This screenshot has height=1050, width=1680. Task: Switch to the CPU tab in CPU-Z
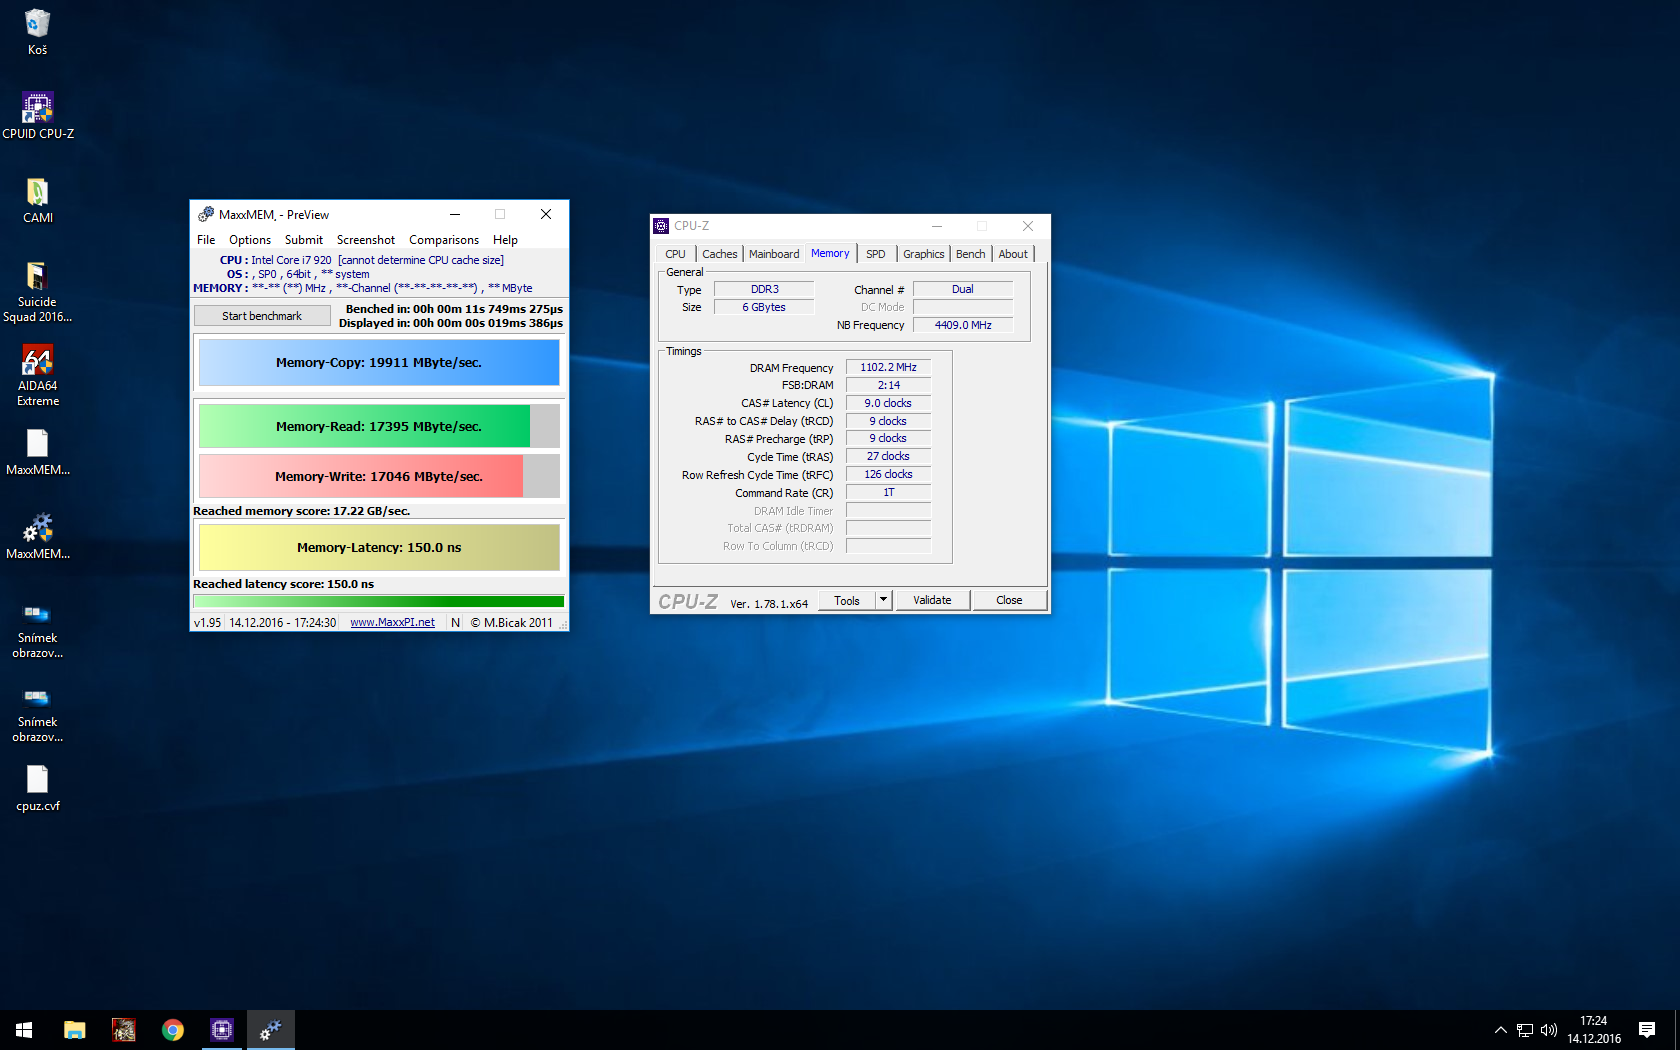[675, 254]
